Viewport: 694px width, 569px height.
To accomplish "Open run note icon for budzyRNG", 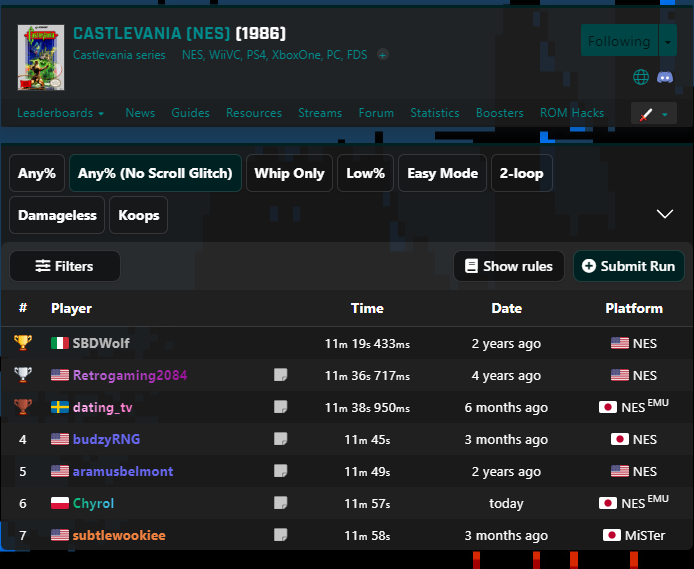I will pyautogui.click(x=280, y=439).
